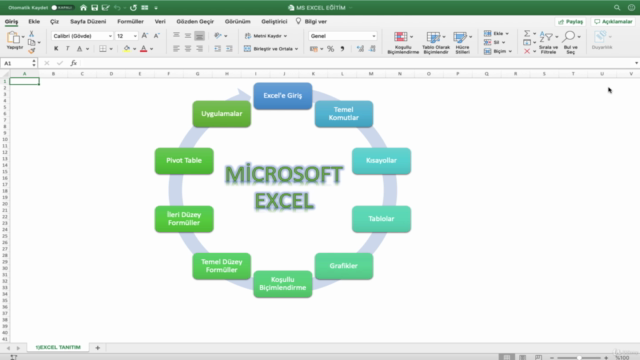Toggle top vertical alignment
Screen dimensions: 640x360
tap(176, 36)
